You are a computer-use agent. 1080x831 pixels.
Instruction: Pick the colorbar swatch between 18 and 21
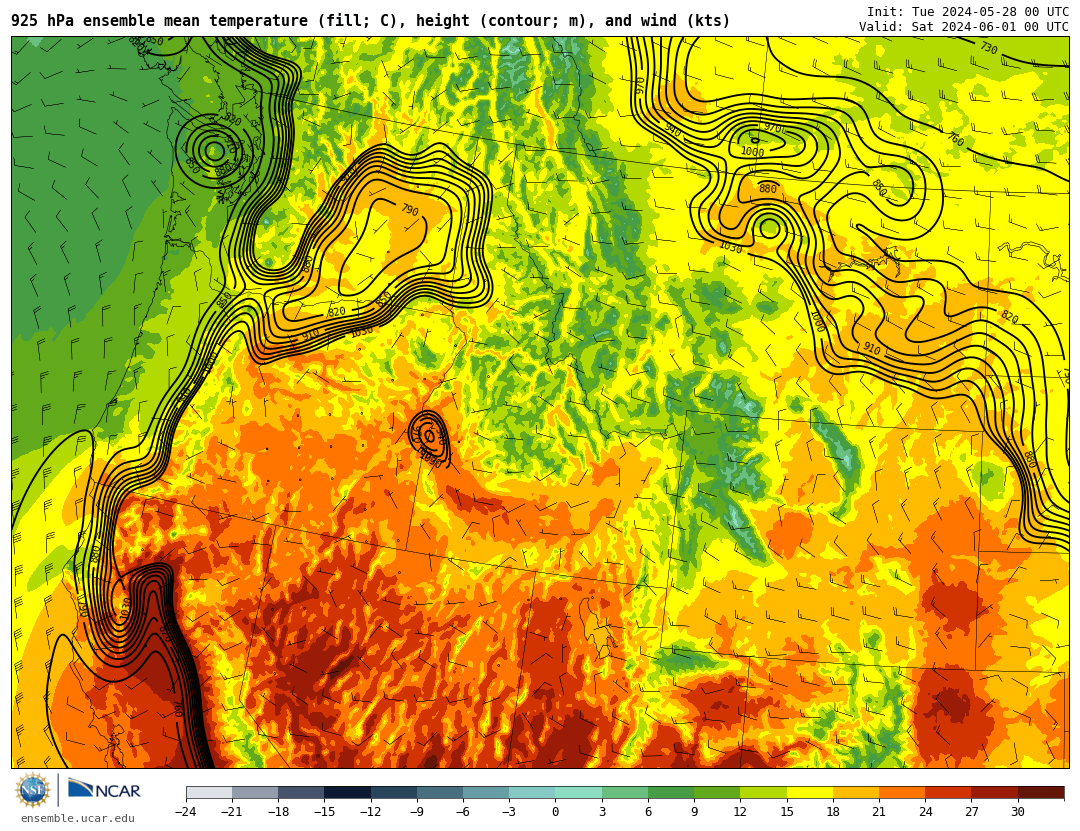pyautogui.click(x=855, y=792)
